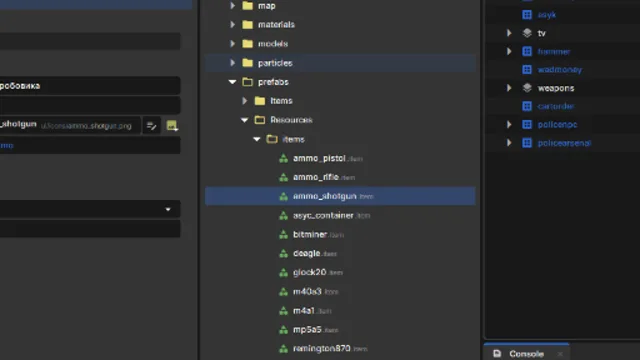The height and width of the screenshot is (360, 640).
Task: Click the Items folder icon
Action: [x=260, y=101]
